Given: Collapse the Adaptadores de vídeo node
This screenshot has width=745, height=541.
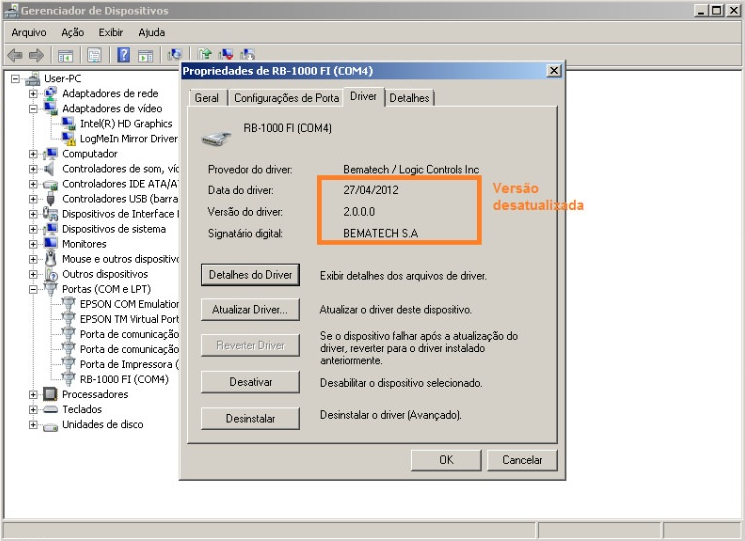Looking at the screenshot, I should [33, 109].
